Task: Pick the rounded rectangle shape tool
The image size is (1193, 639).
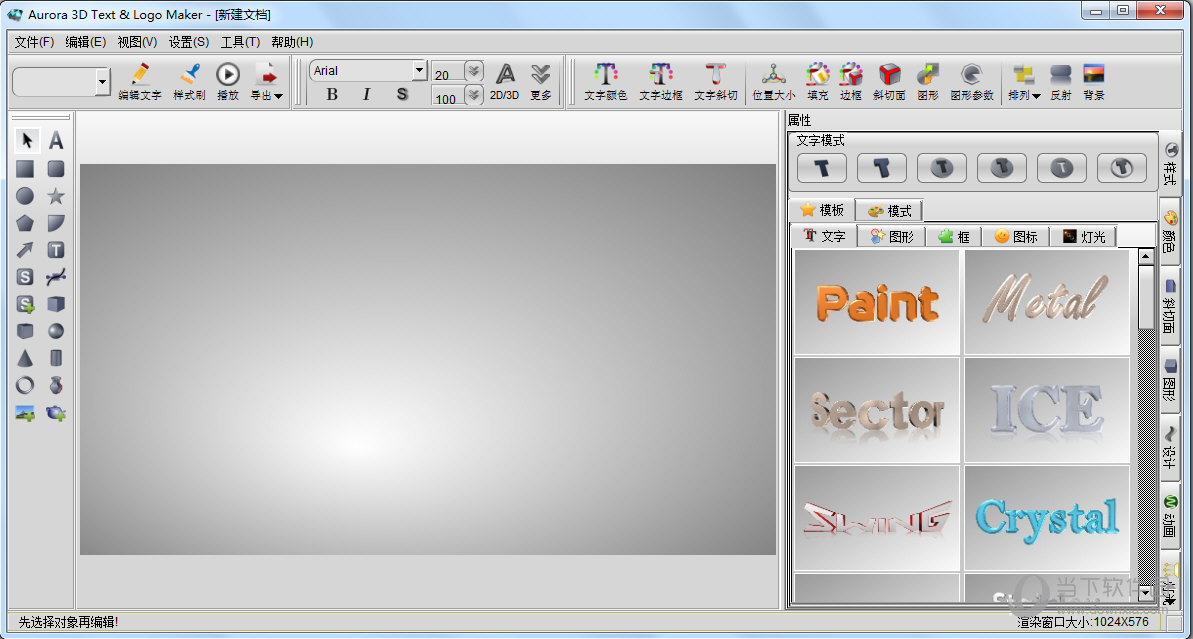Action: (x=56, y=169)
